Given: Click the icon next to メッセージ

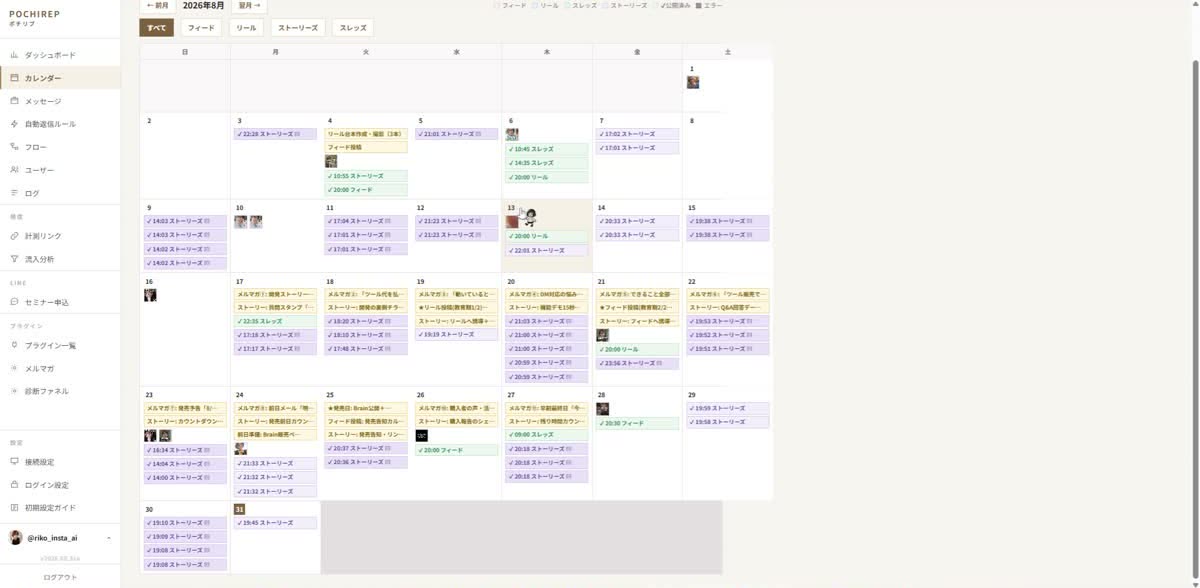Looking at the screenshot, I should pyautogui.click(x=14, y=101).
